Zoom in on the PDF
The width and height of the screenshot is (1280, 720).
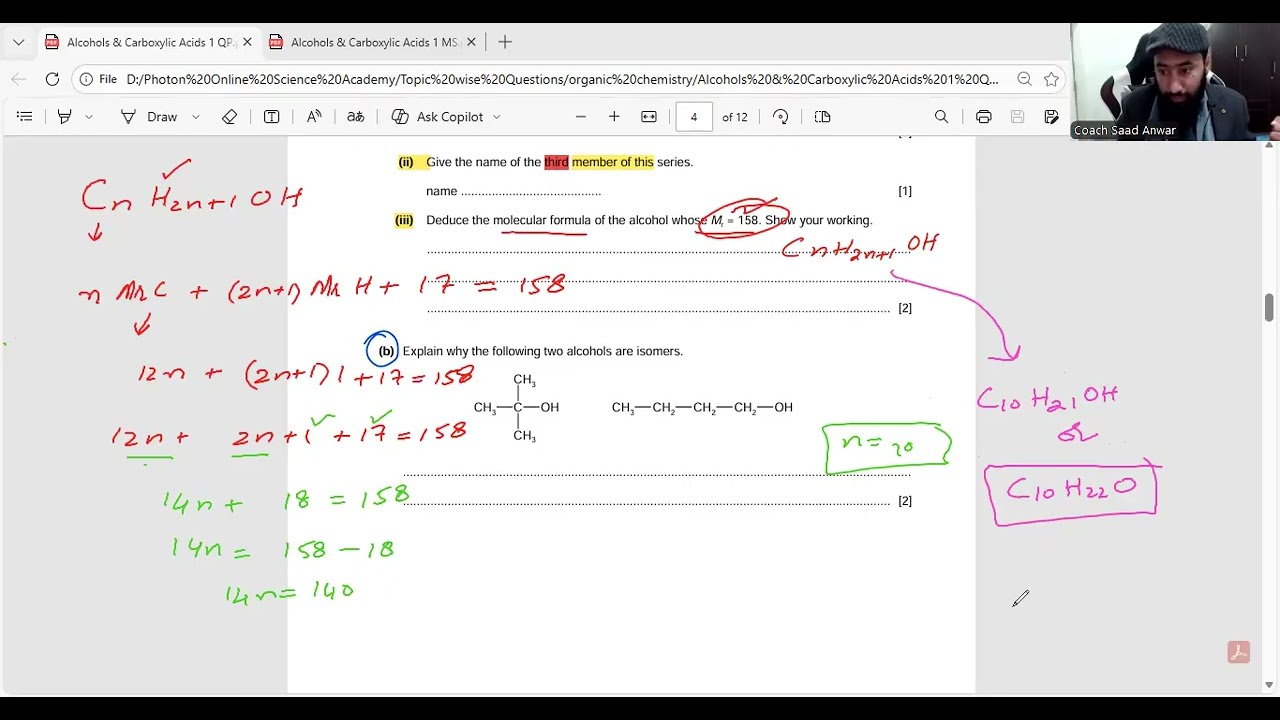614,117
